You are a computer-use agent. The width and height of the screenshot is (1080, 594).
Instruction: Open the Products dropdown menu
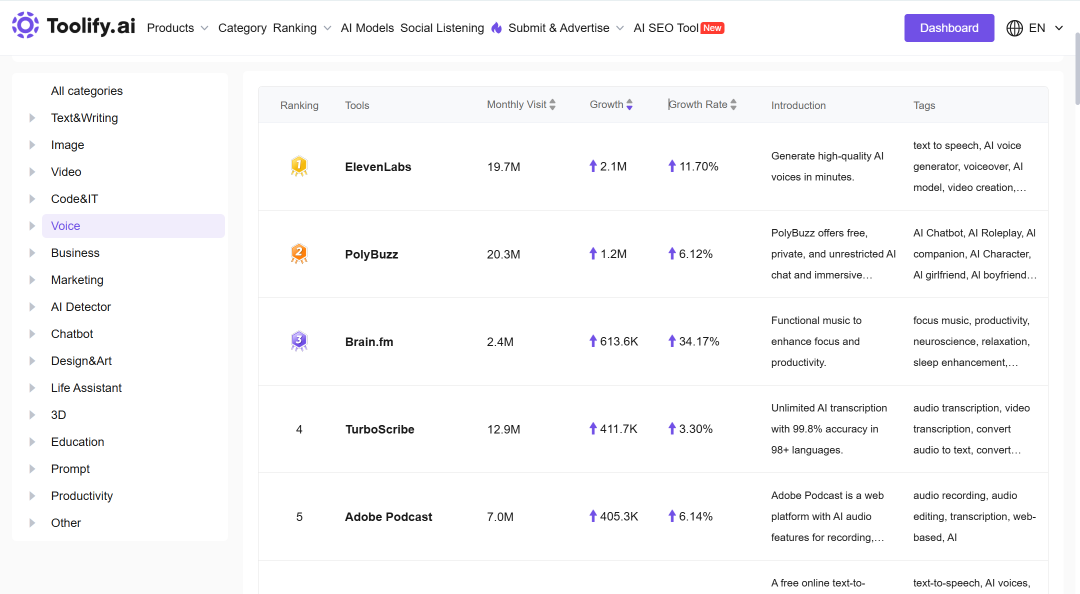pos(178,28)
